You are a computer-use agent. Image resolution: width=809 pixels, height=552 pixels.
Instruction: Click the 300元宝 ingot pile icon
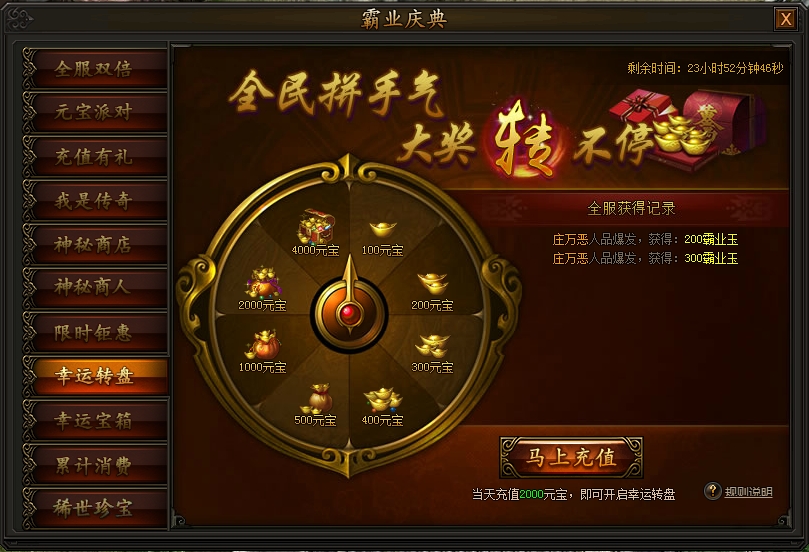pos(432,346)
